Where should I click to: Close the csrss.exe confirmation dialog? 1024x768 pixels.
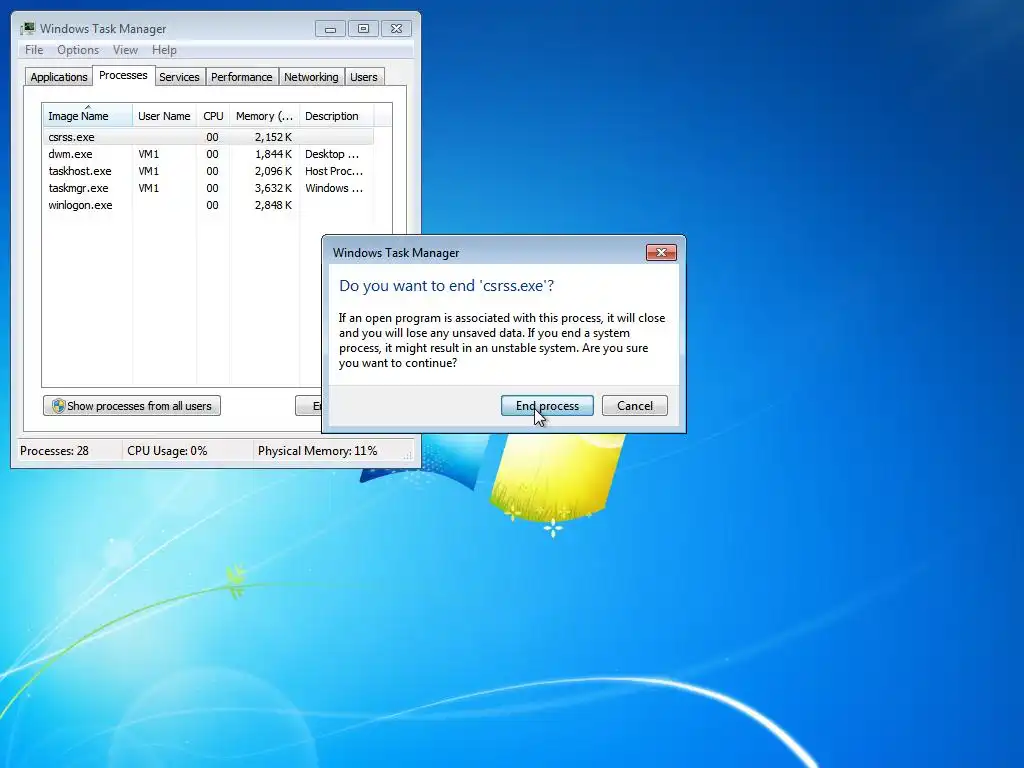661,253
